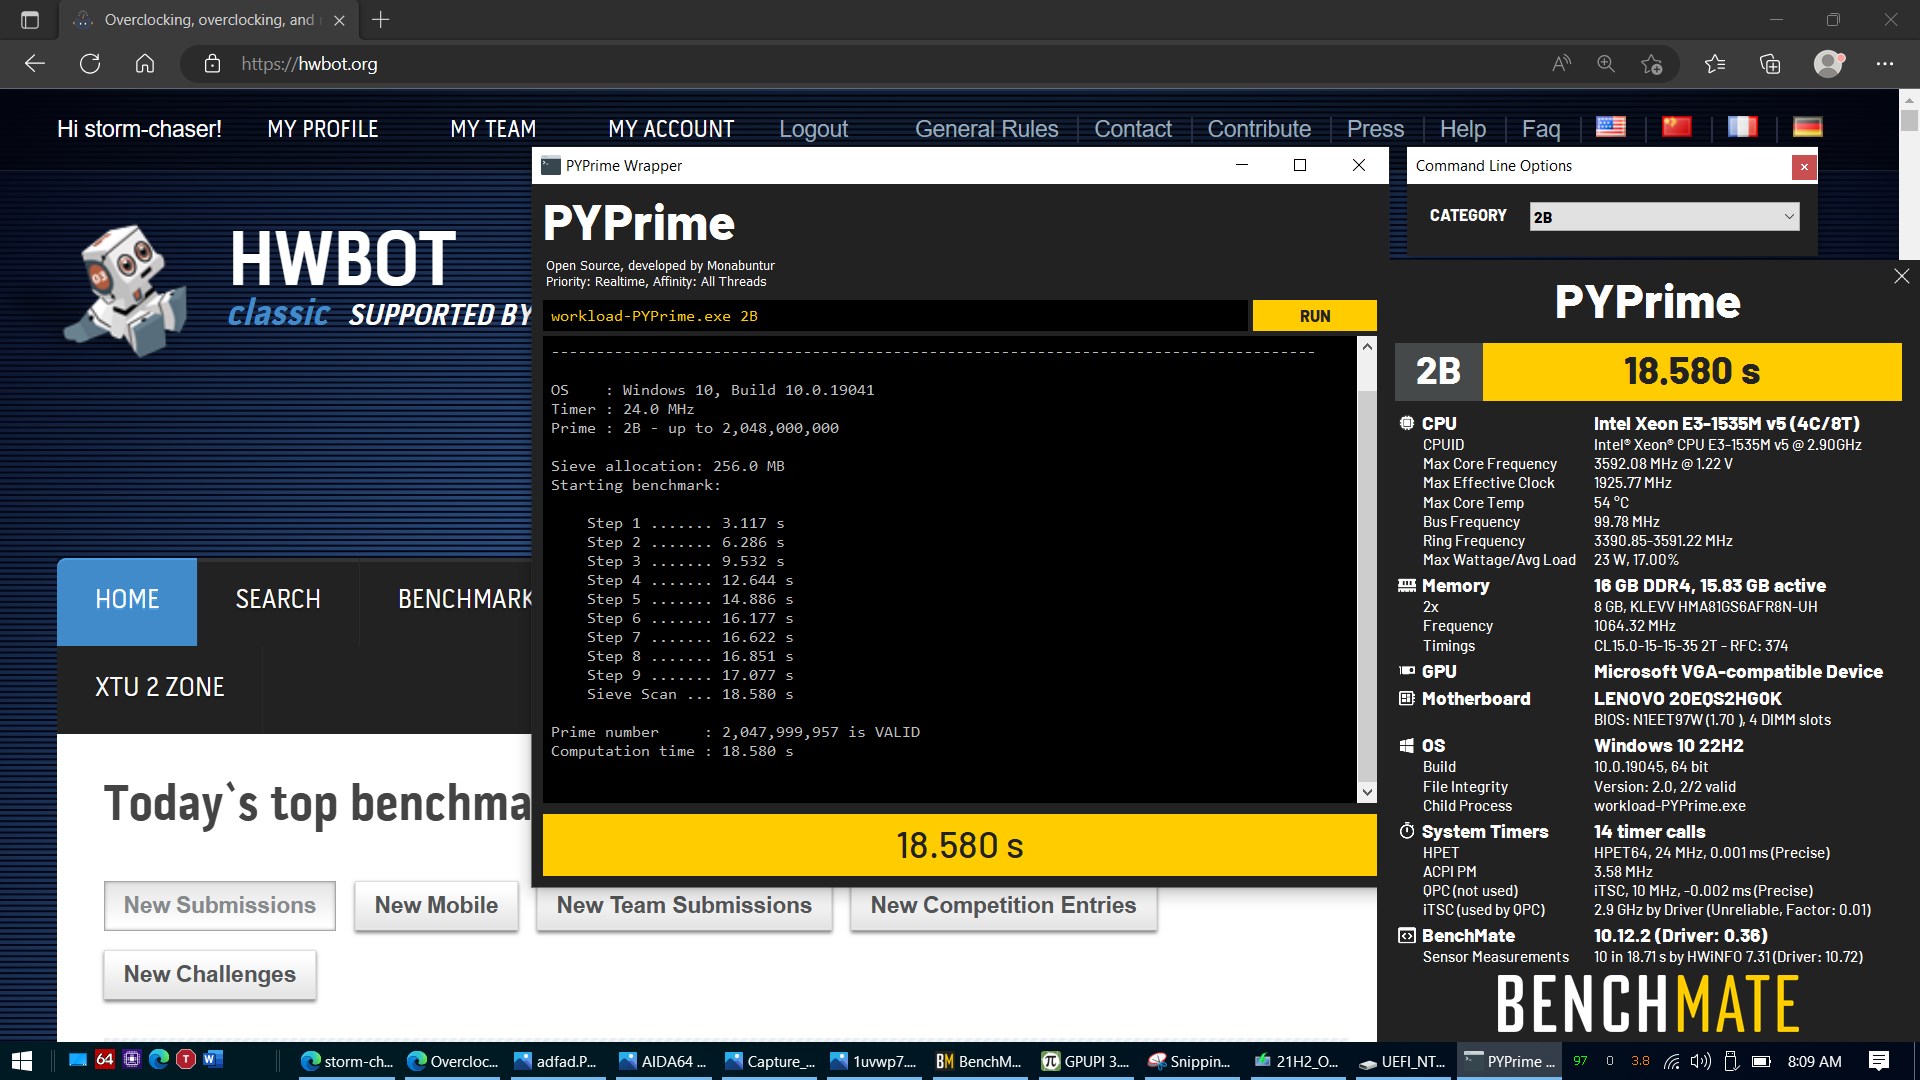Click the Logout link
Viewport: 1920px width, 1080px height.
click(813, 129)
